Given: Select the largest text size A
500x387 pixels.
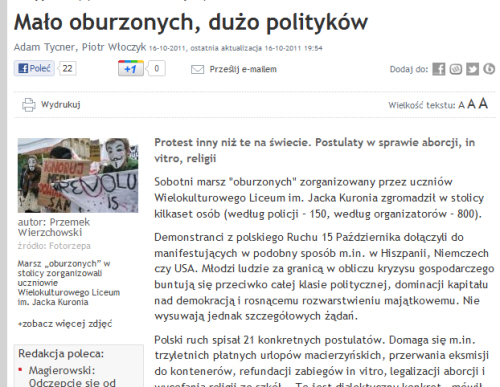Looking at the screenshot, I should tap(483, 104).
